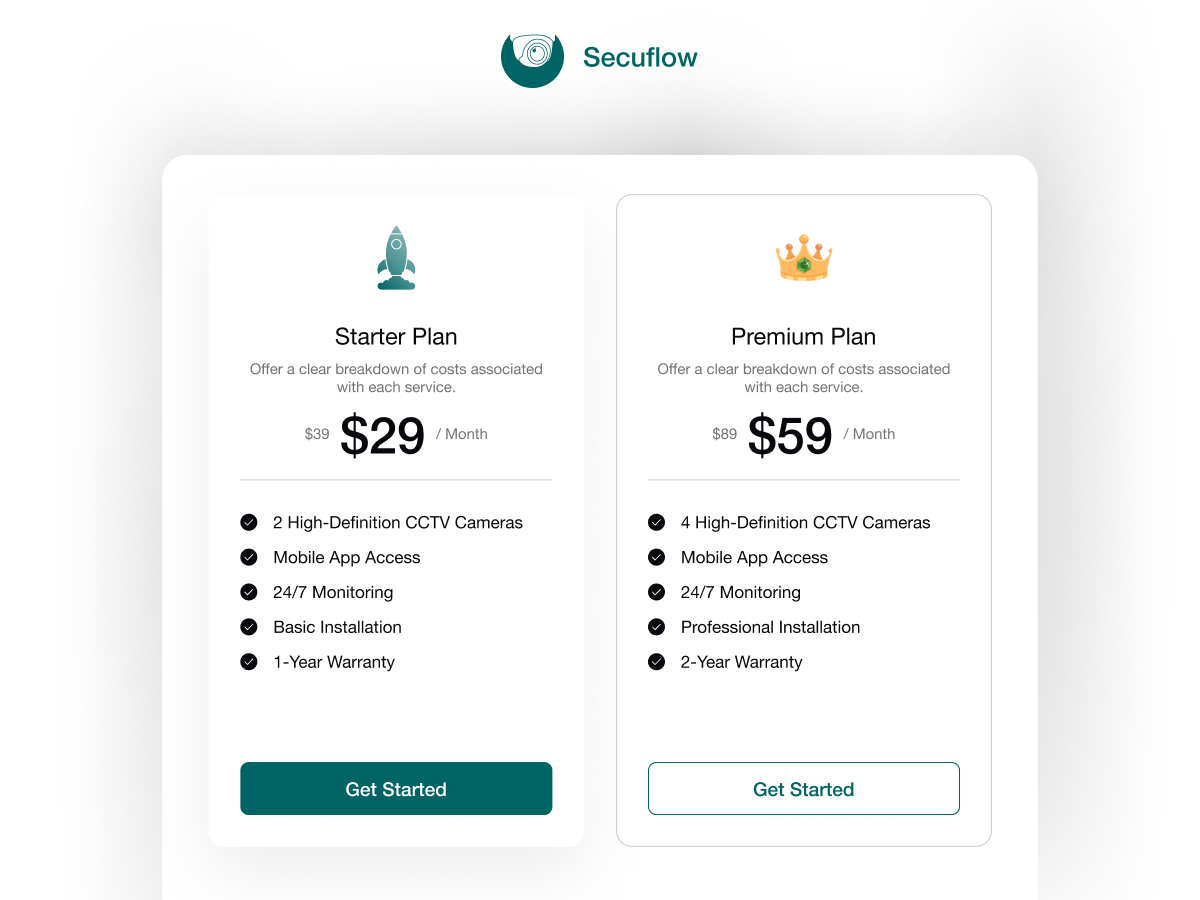
Task: Click the crossed-out $89 original price
Action: click(724, 434)
